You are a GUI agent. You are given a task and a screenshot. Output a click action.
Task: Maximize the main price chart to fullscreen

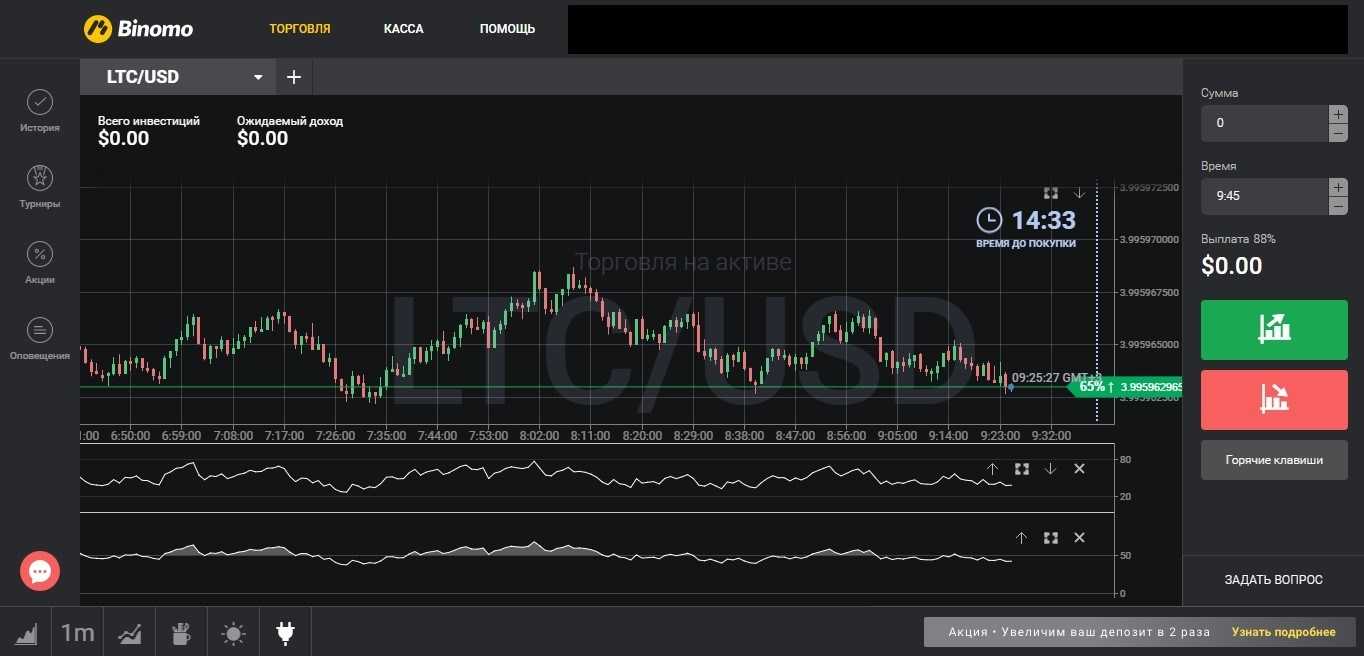(x=1050, y=193)
